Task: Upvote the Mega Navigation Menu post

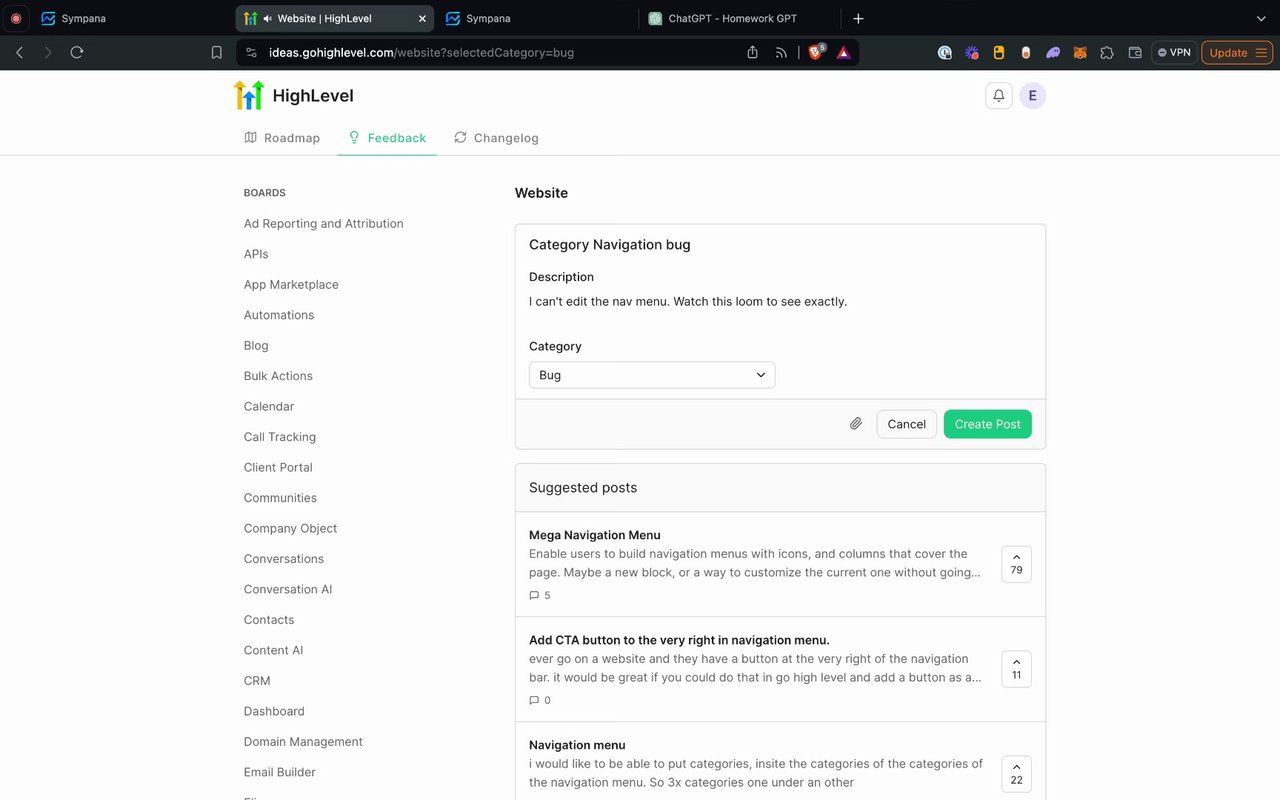Action: click(1016, 564)
